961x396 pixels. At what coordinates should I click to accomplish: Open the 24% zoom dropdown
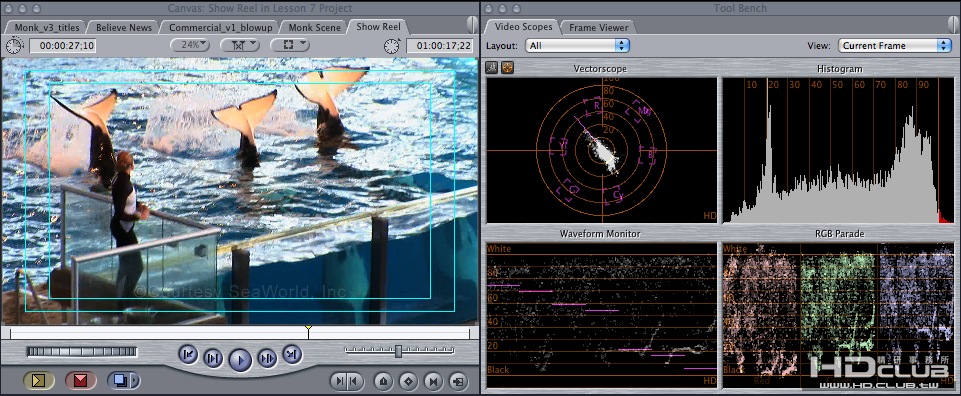point(190,45)
